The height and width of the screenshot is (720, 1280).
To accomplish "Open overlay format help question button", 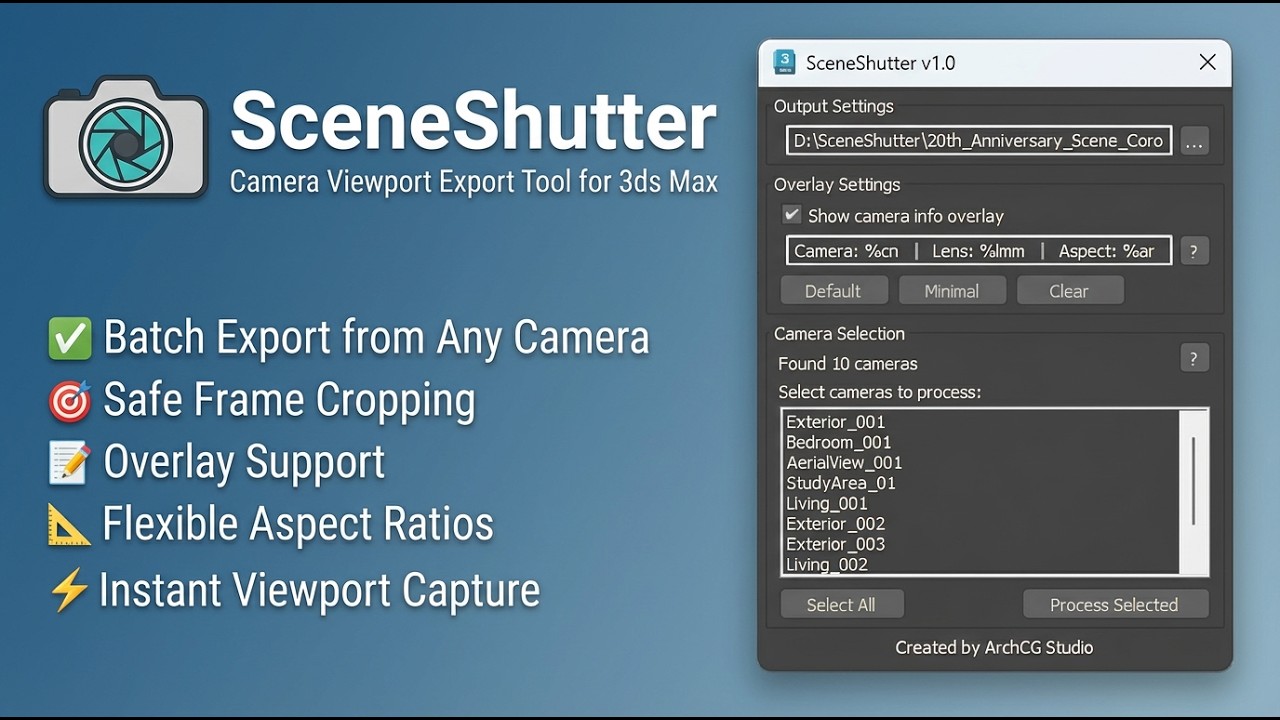I will tap(1194, 251).
